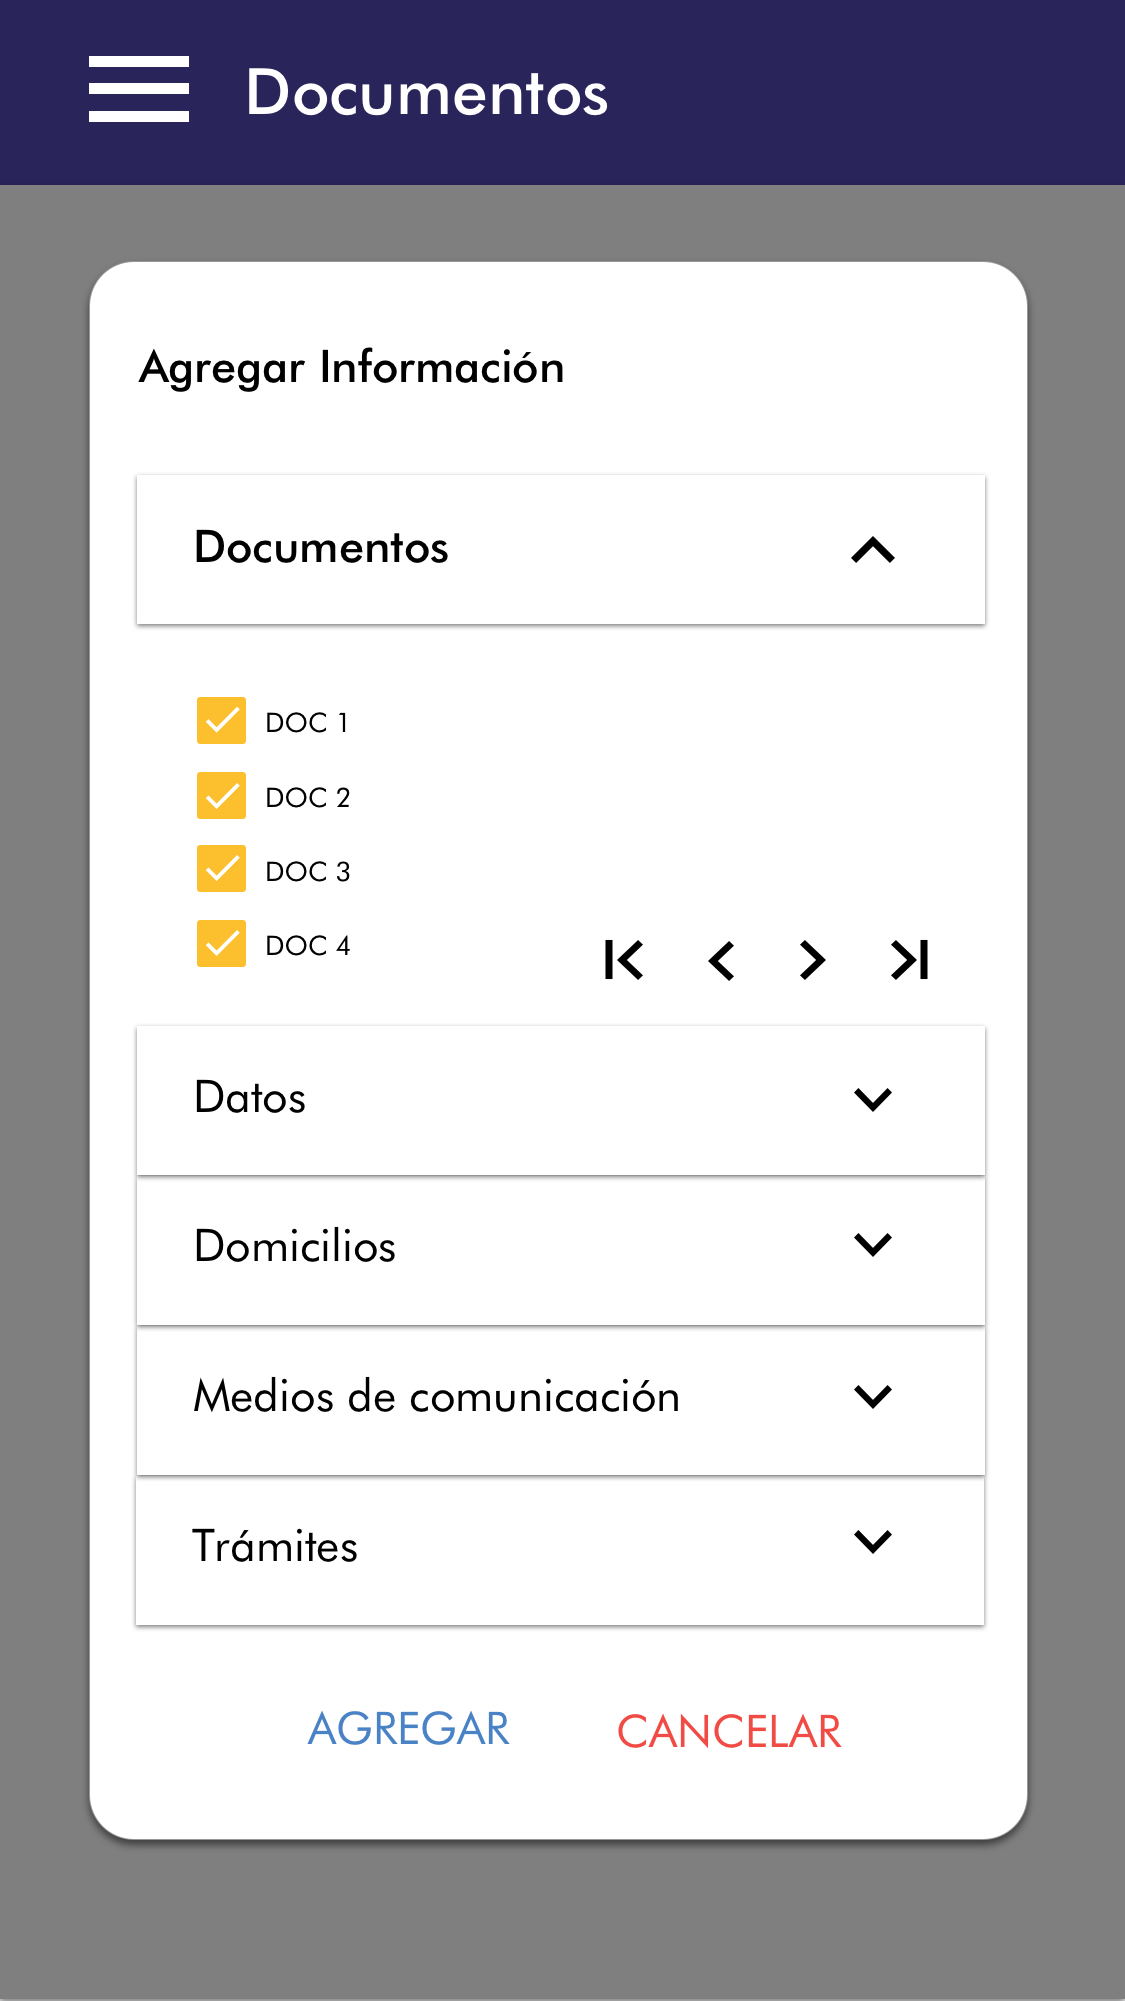Uncheck the DOC 2 checkbox
Screen dimensions: 1125x2001
coord(221,796)
